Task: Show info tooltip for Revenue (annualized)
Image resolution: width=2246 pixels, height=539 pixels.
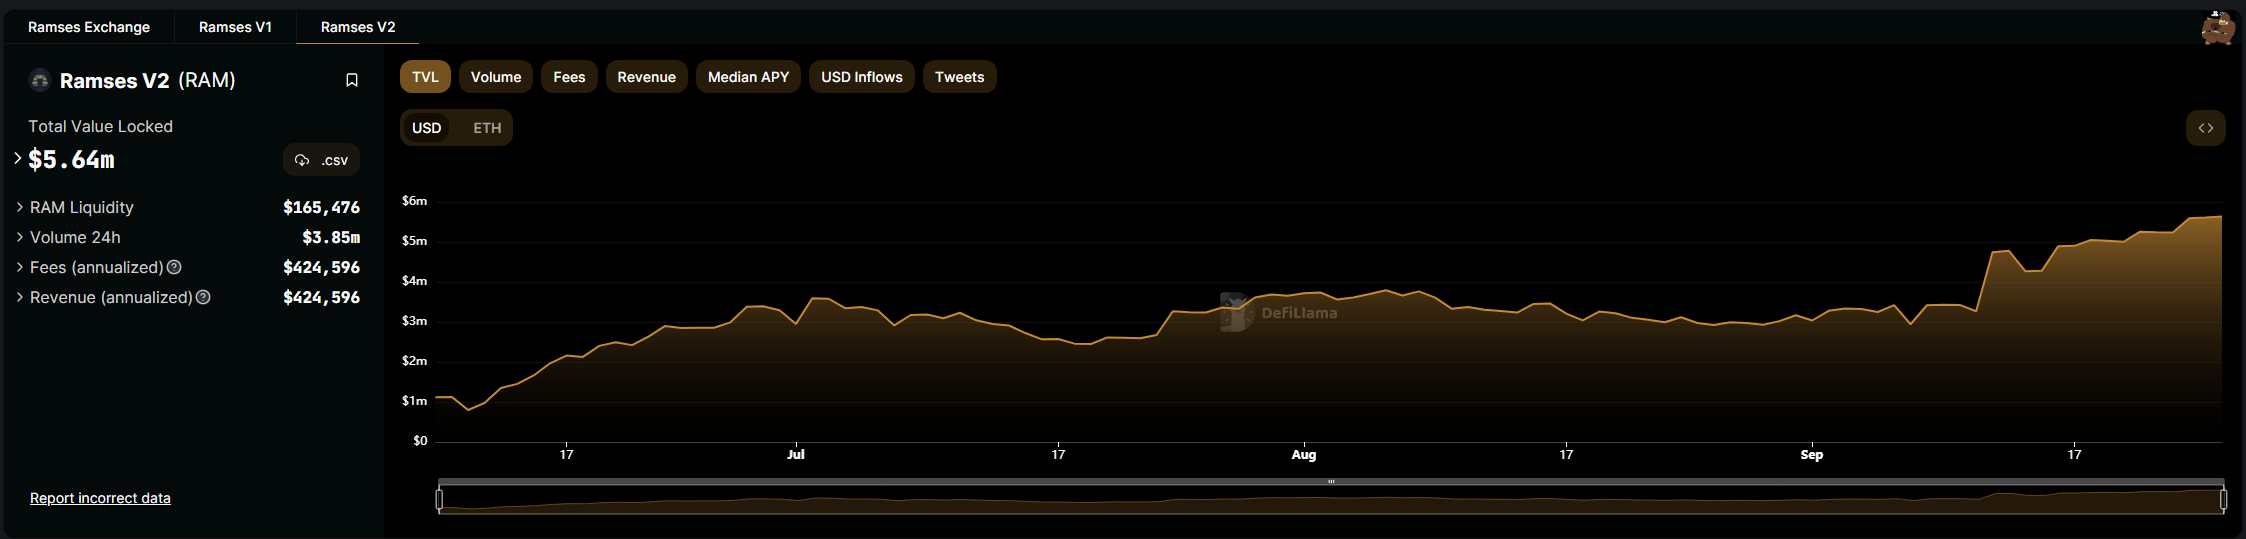Action: click(203, 297)
